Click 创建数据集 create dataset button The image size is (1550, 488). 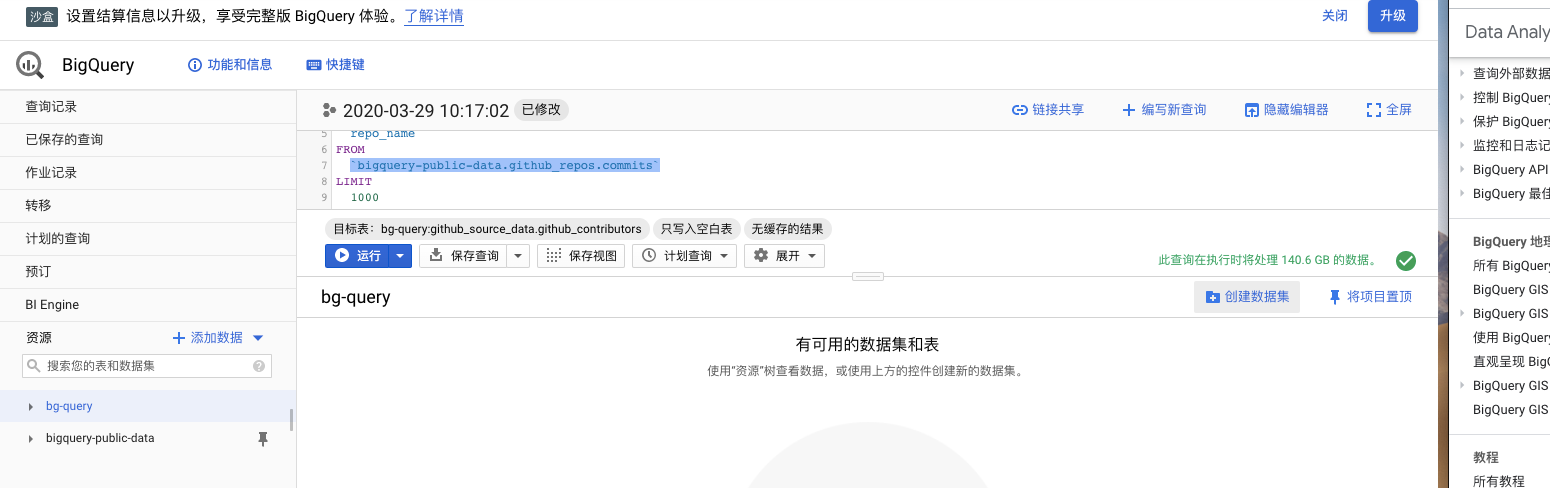coord(1247,297)
